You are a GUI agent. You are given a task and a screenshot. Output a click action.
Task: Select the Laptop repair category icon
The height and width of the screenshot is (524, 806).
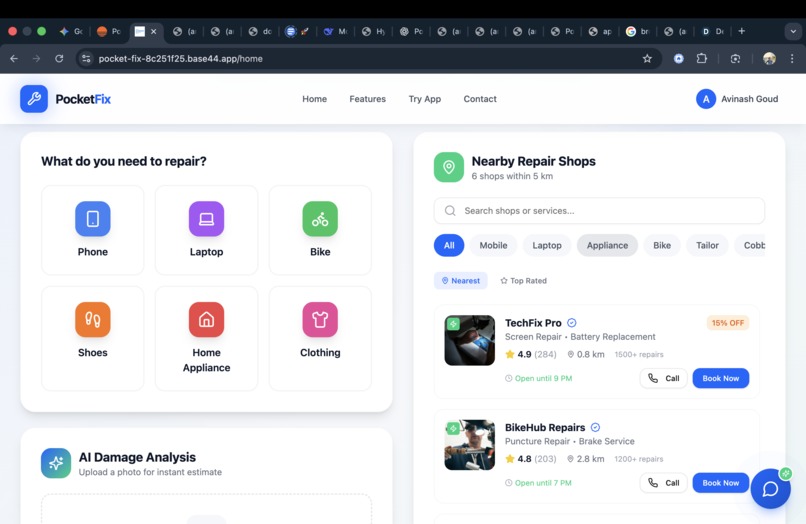(206, 219)
